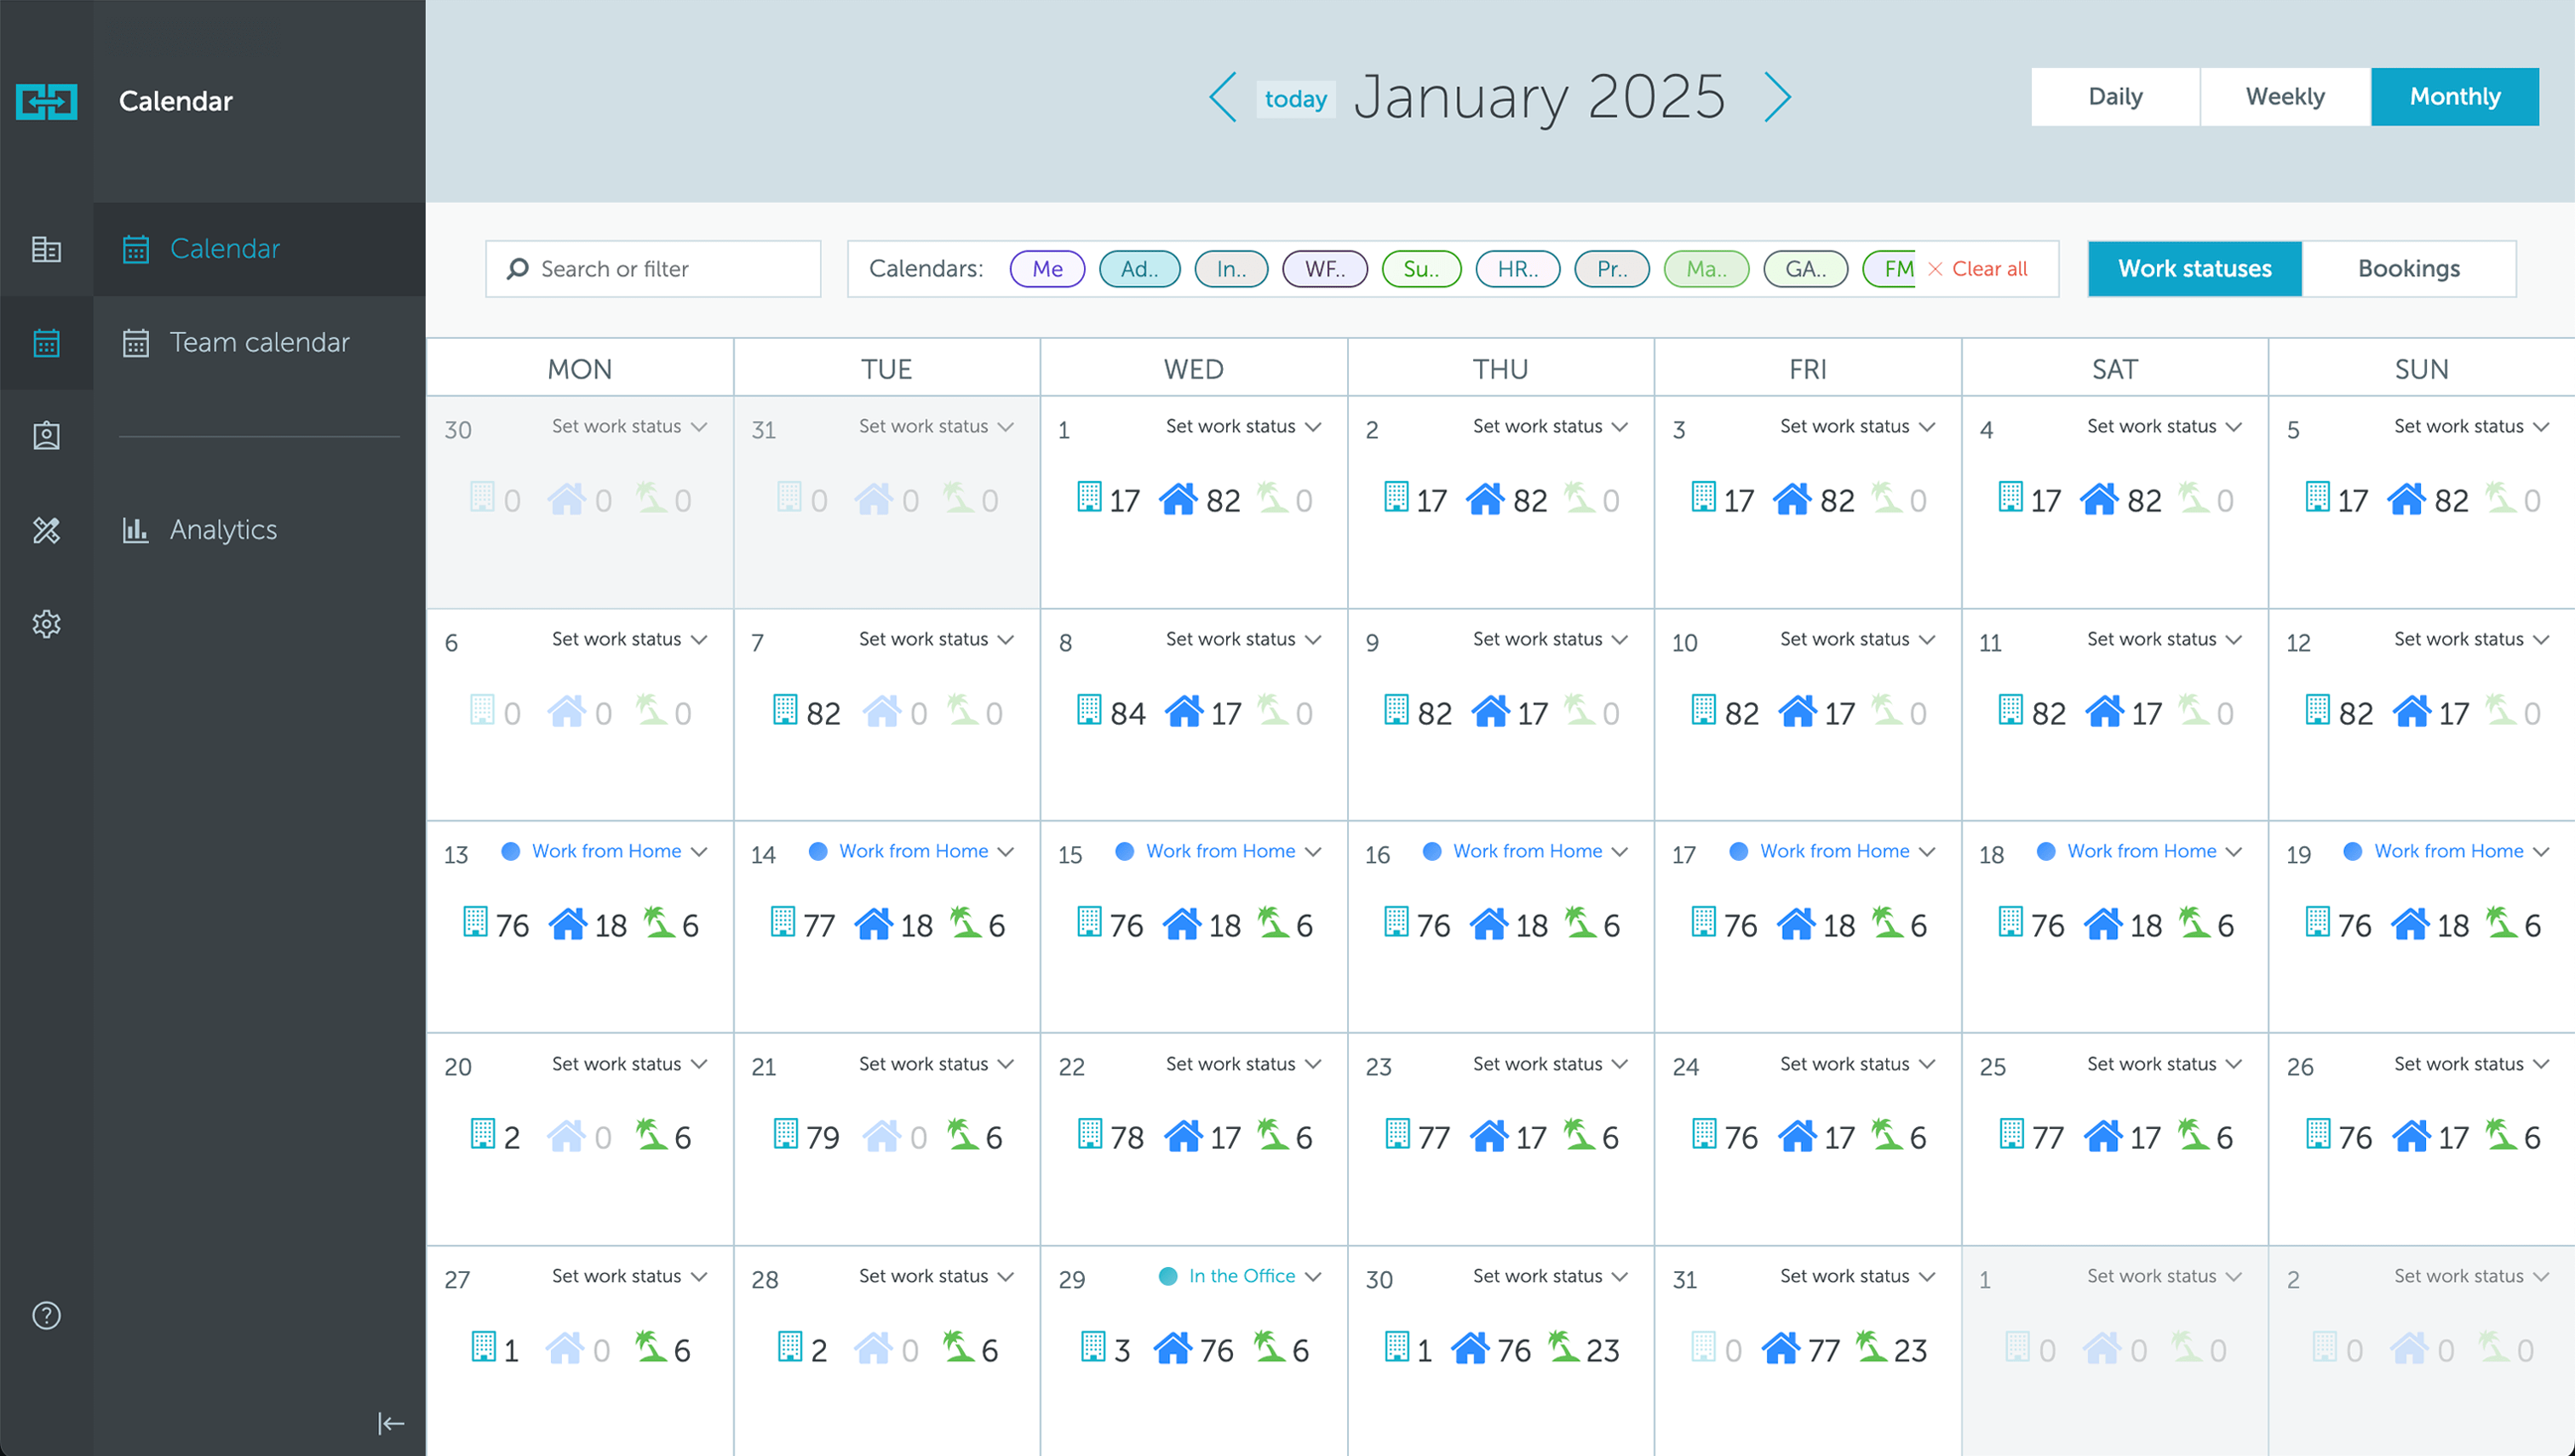This screenshot has height=1456, width=2575.
Task: Click the search magnifier icon
Action: pyautogui.click(x=517, y=268)
